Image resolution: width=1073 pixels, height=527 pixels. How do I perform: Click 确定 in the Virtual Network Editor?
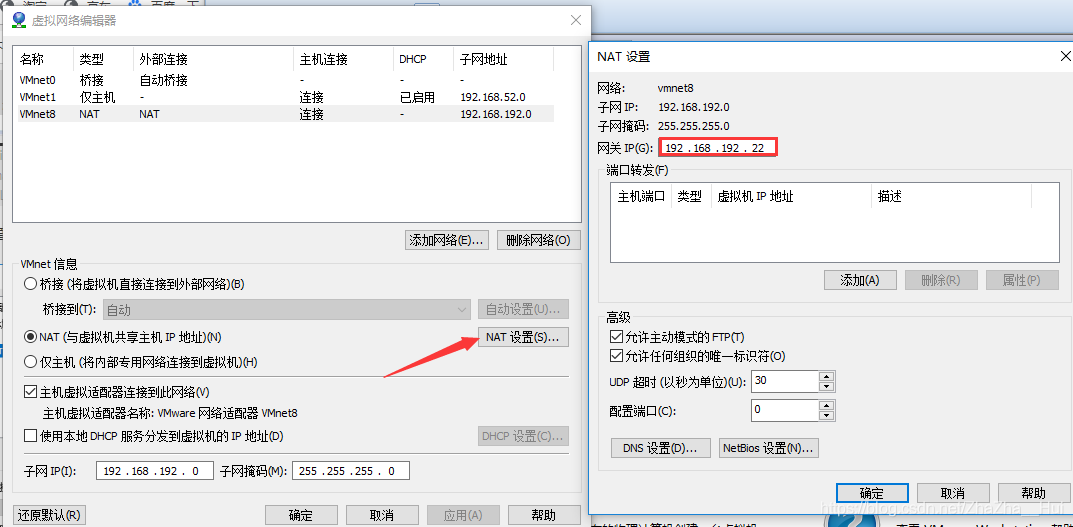300,515
